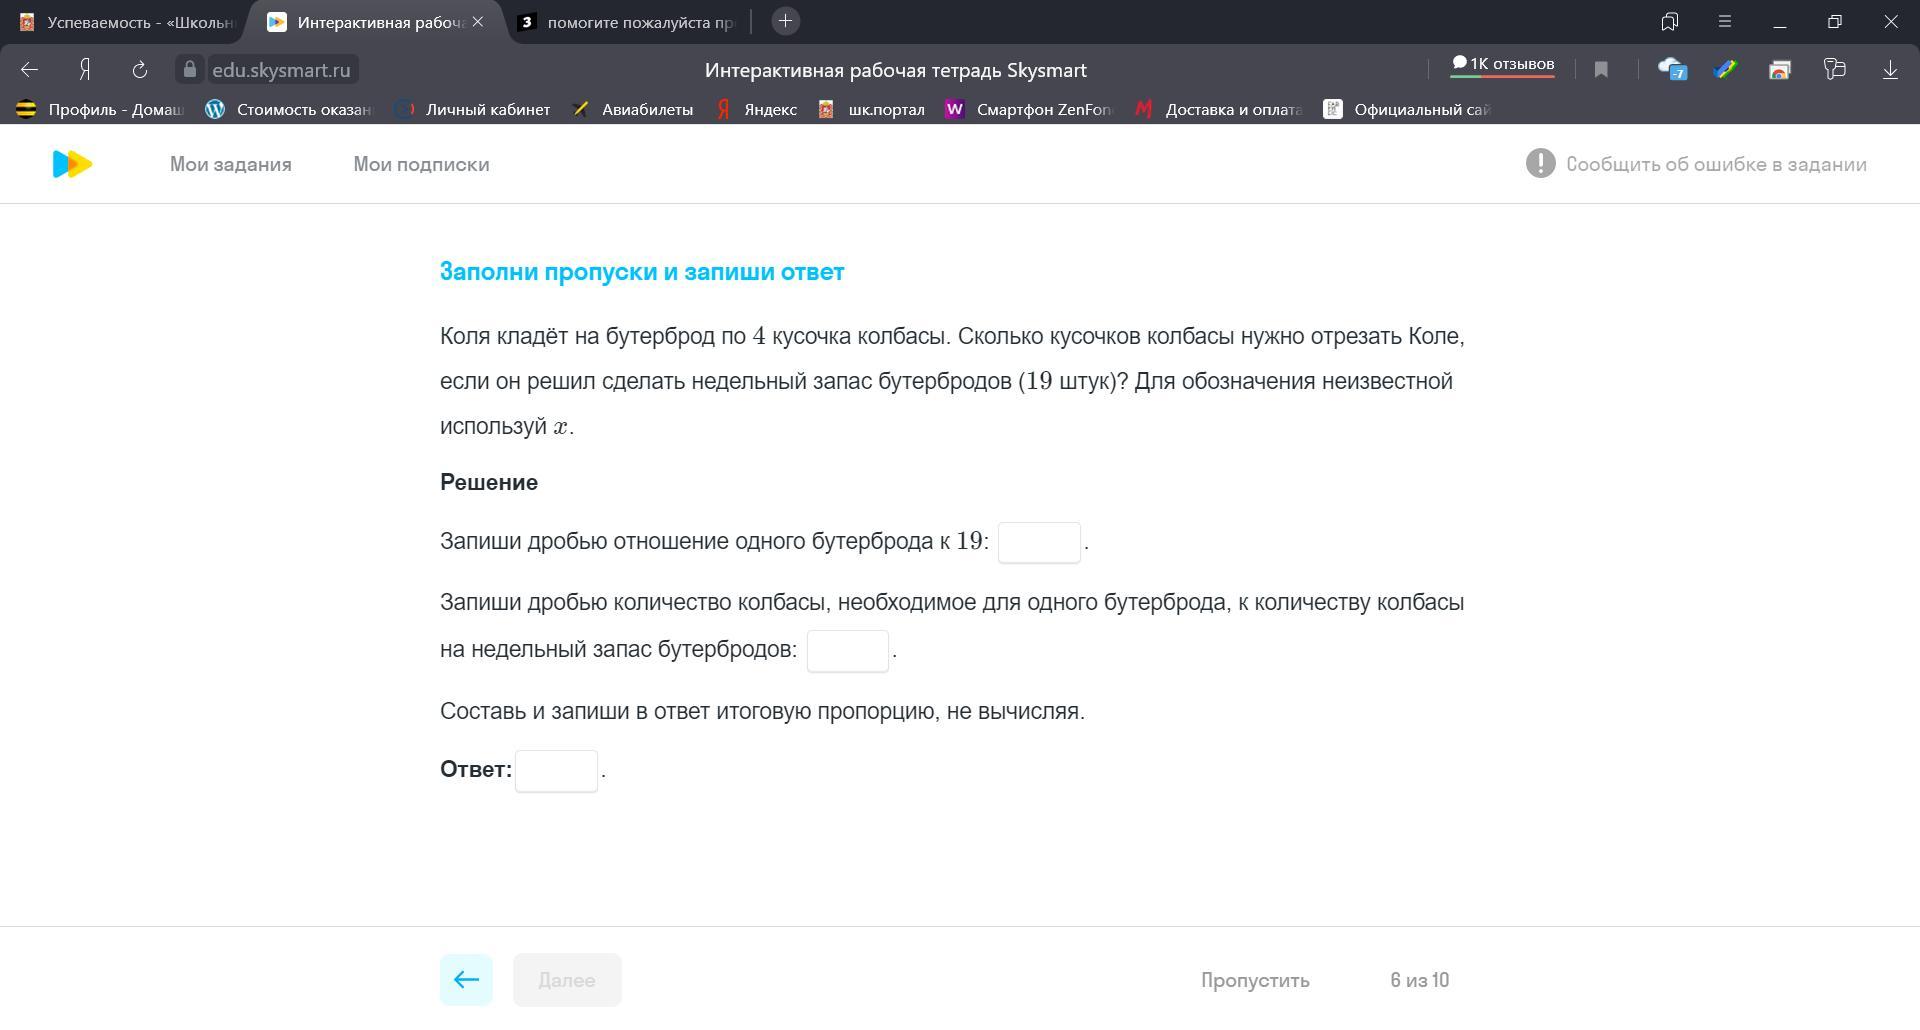Click the Авиабилеты bookmark
1920x1030 pixels.
pos(633,110)
